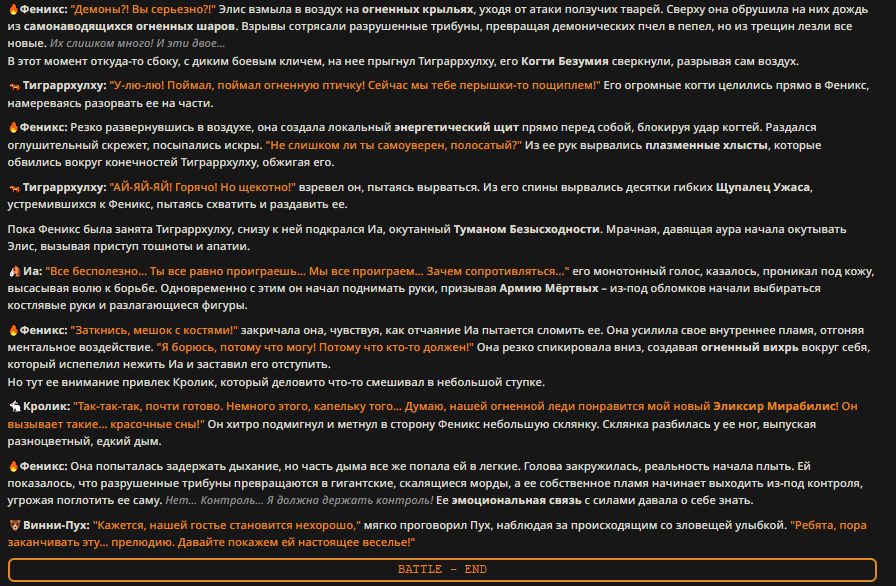Click the quote "Все бесполезно… Ты все равно проиграешь"

pos(175,271)
